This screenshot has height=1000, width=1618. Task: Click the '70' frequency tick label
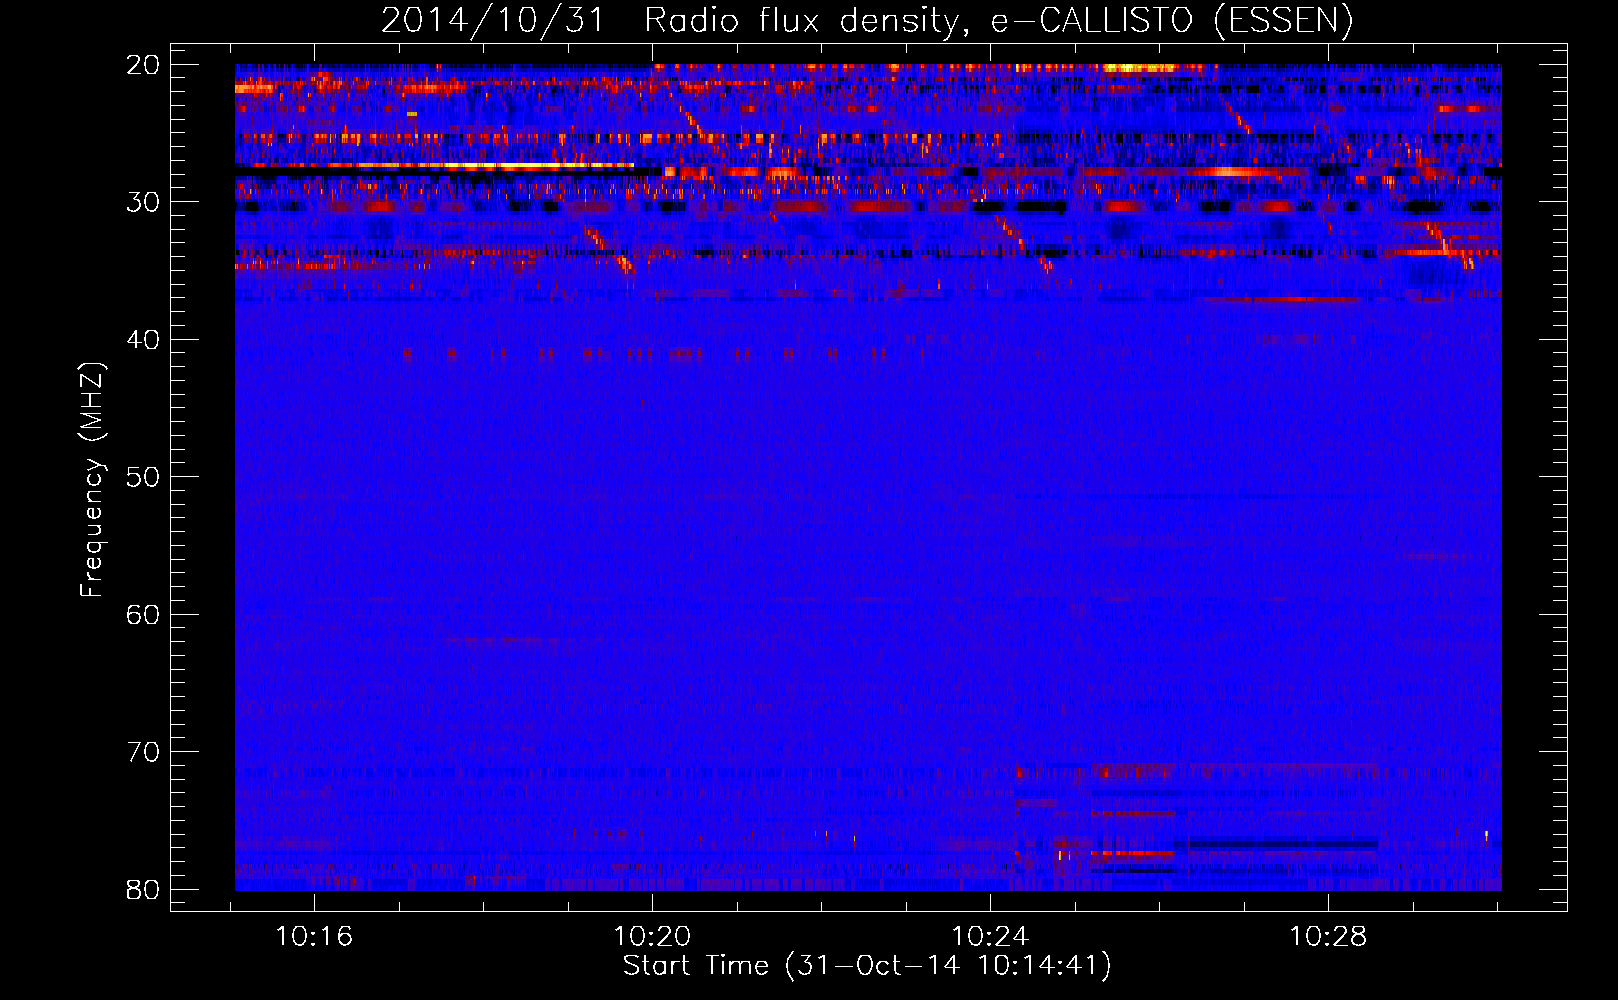pos(143,752)
